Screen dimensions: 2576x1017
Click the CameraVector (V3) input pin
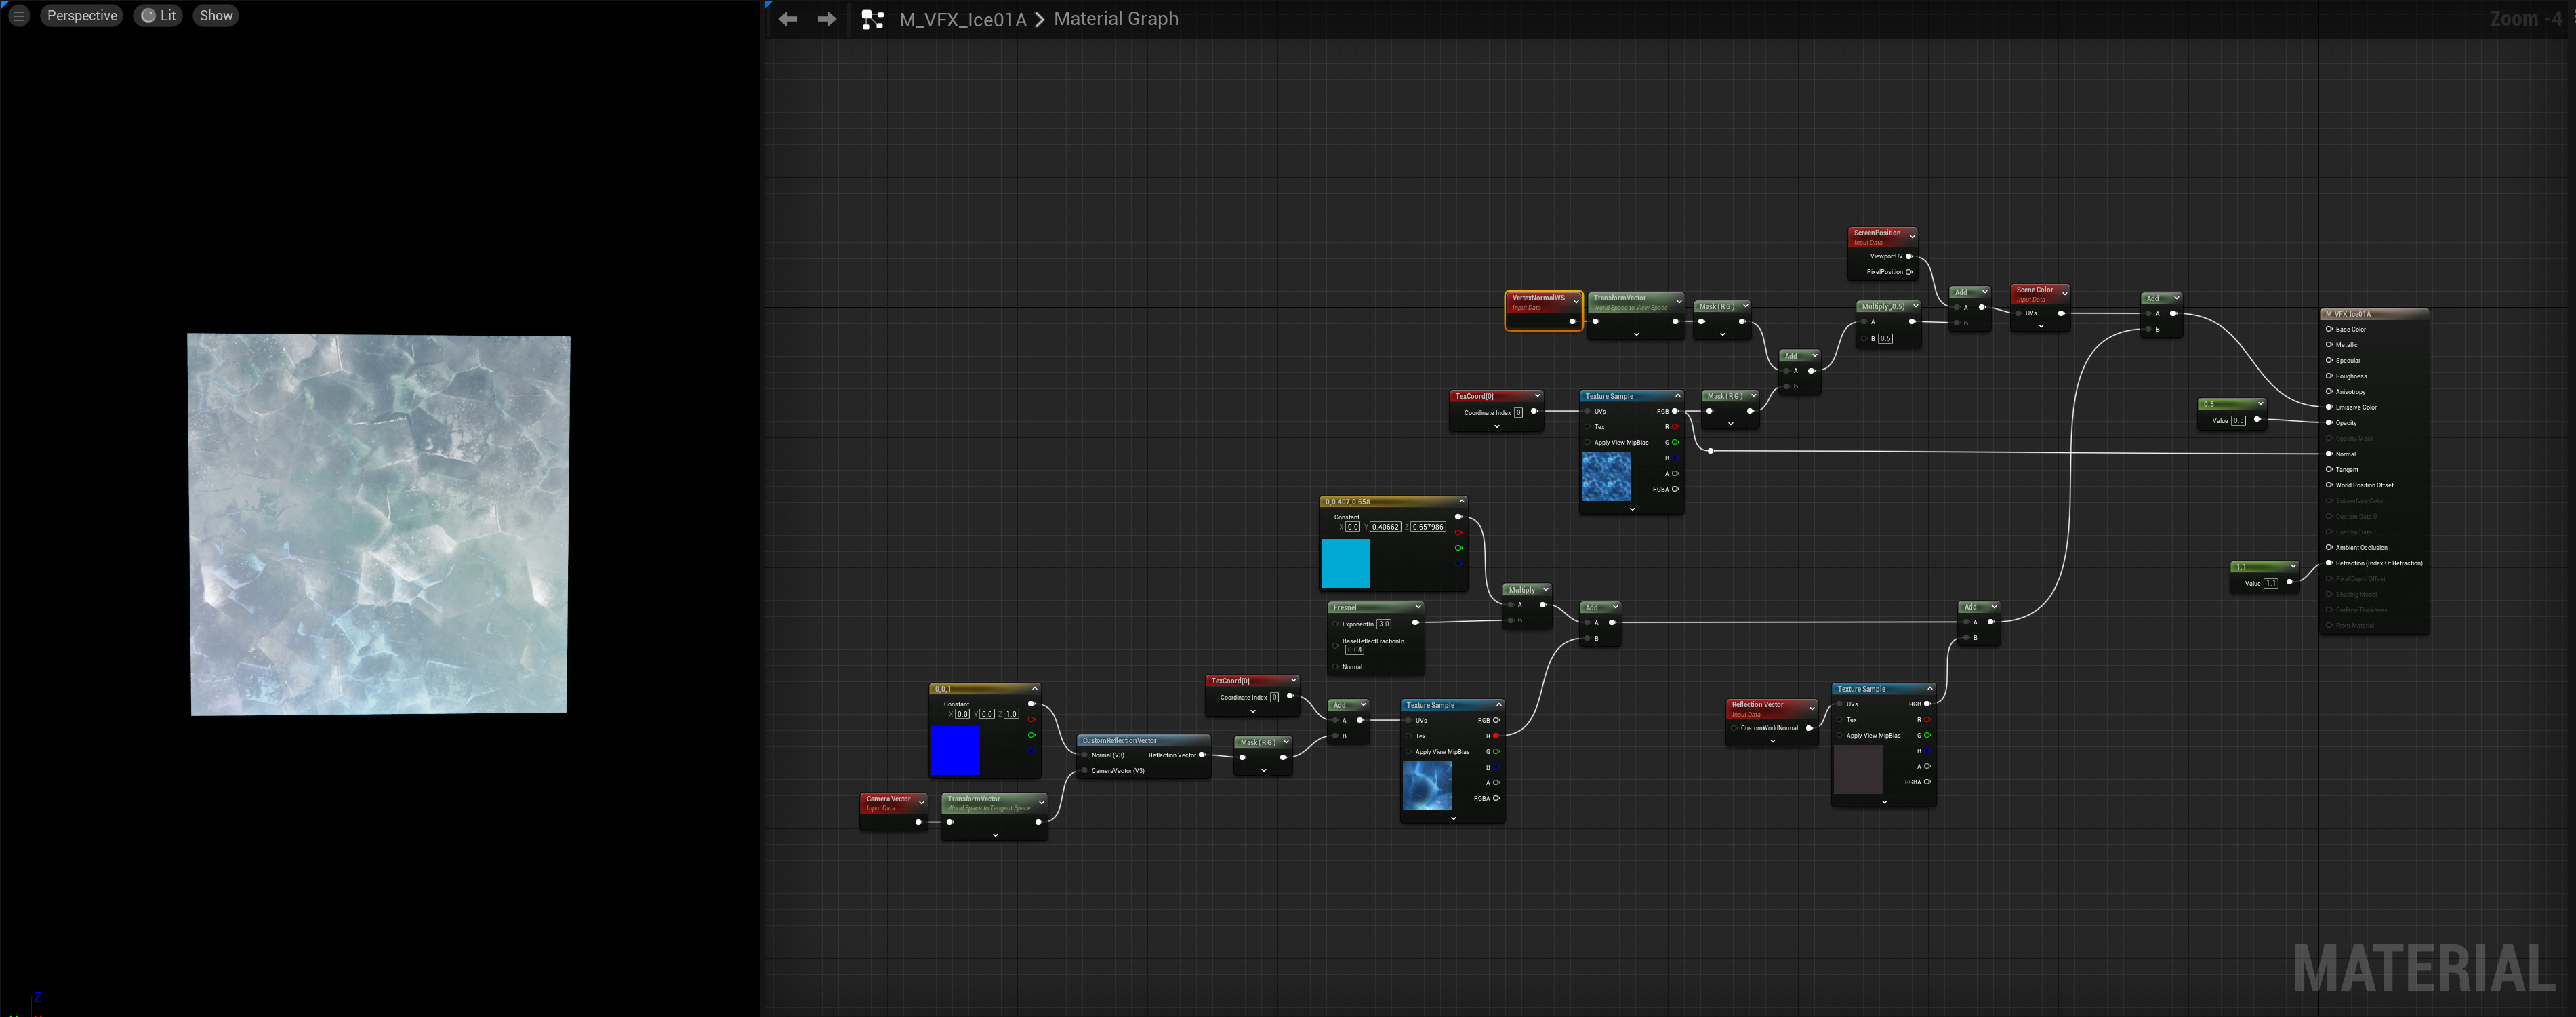point(1085,770)
